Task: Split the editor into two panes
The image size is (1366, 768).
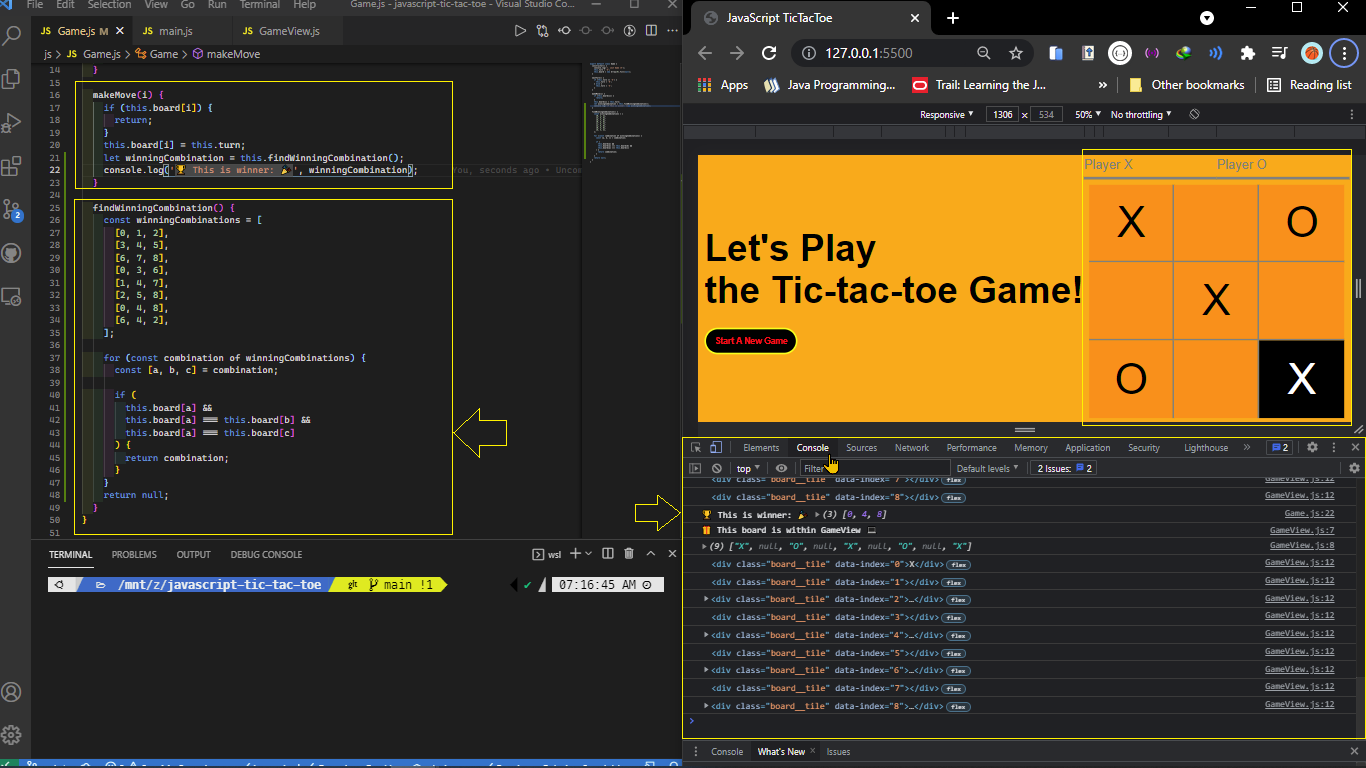Action: pyautogui.click(x=652, y=30)
